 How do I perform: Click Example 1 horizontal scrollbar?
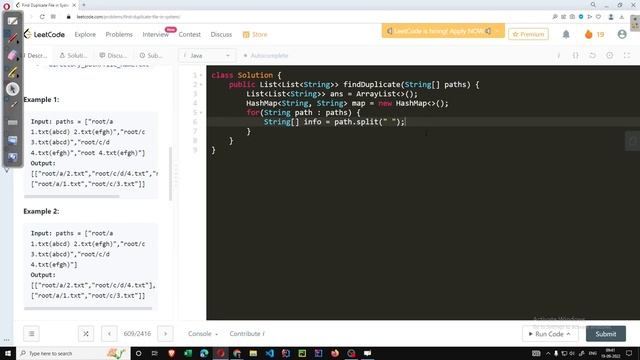pos(72,196)
